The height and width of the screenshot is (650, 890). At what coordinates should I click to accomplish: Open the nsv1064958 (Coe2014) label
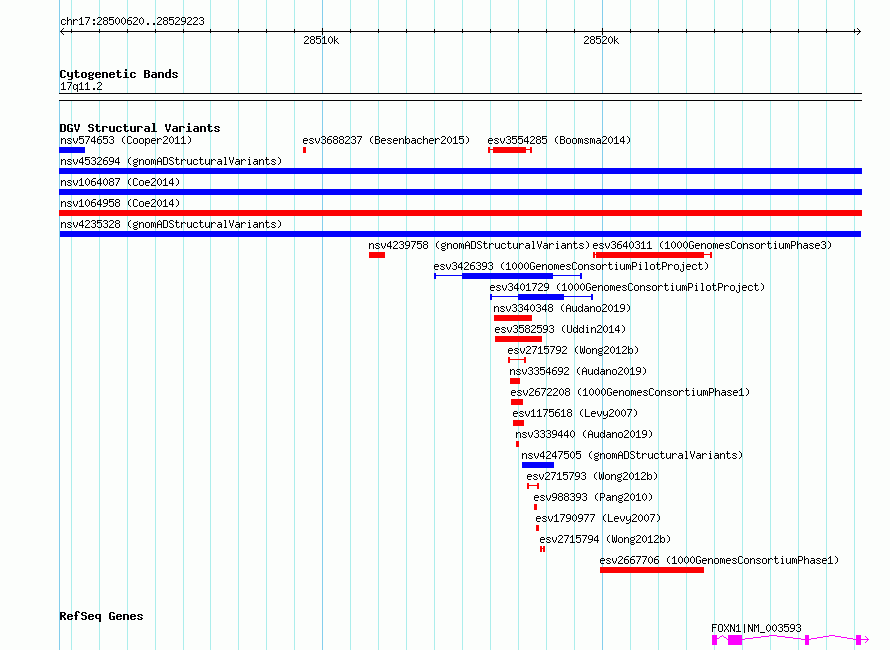[120, 203]
